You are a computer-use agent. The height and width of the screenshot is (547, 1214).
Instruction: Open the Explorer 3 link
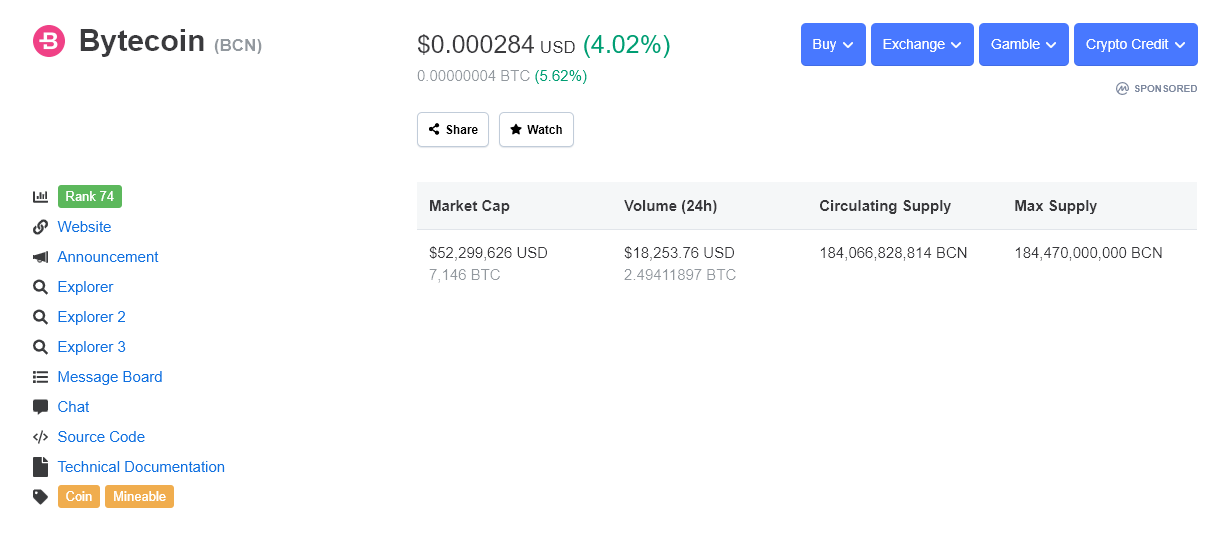92,347
